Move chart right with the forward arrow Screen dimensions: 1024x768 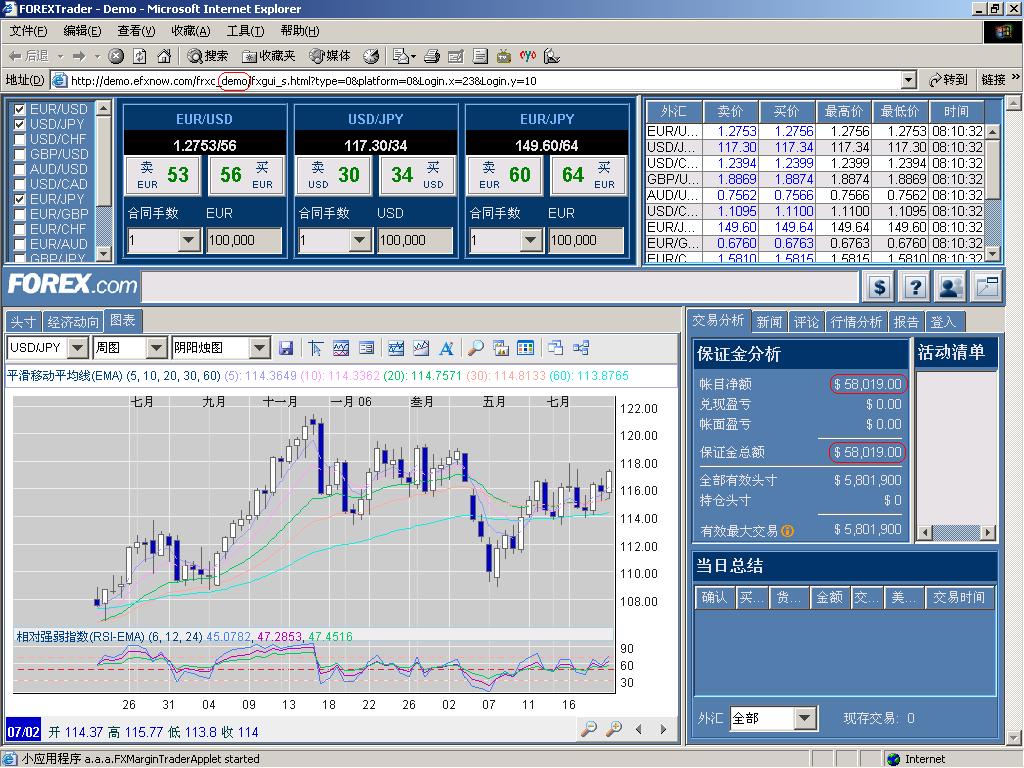coord(664,729)
